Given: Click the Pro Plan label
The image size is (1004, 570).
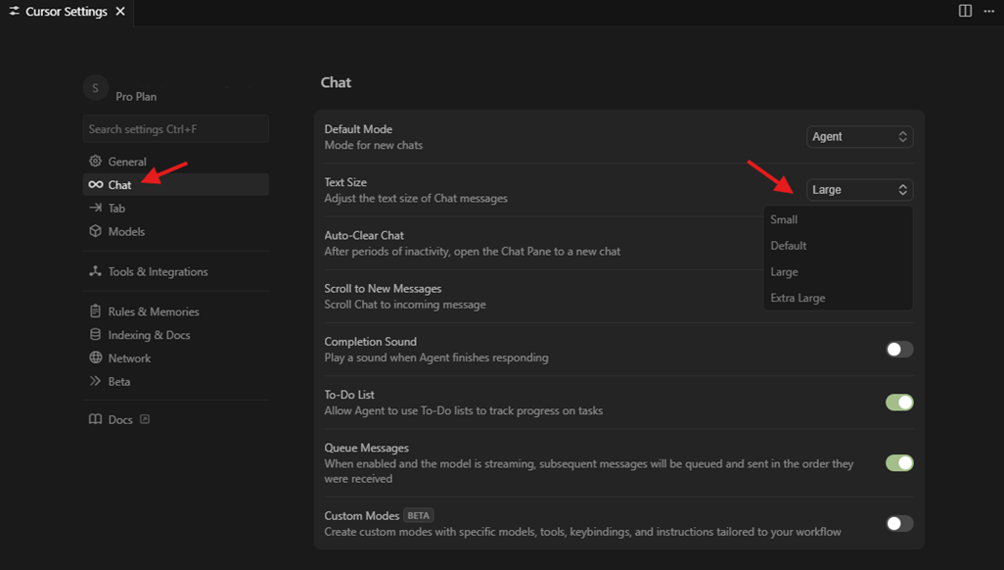Looking at the screenshot, I should (x=136, y=97).
